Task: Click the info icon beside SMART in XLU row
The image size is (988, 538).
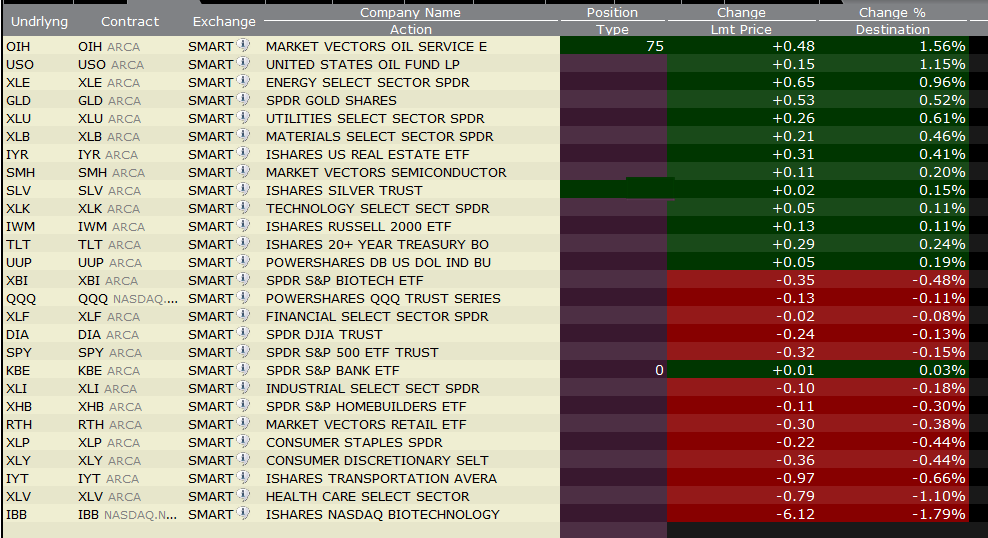Action: [x=243, y=117]
